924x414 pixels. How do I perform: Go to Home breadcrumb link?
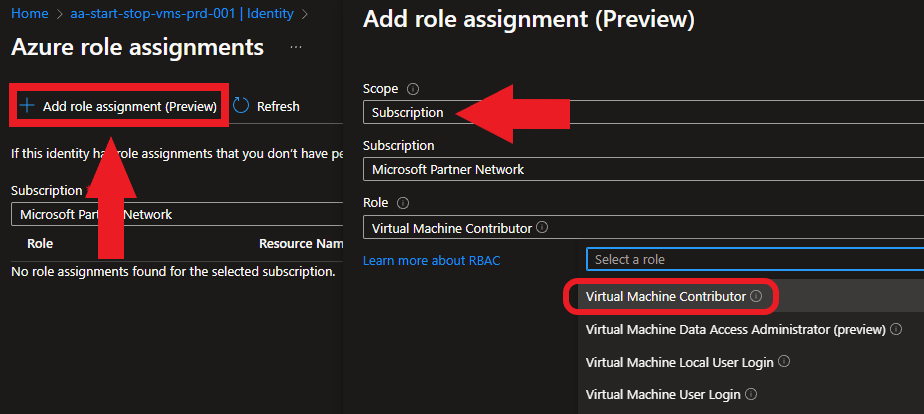point(30,14)
